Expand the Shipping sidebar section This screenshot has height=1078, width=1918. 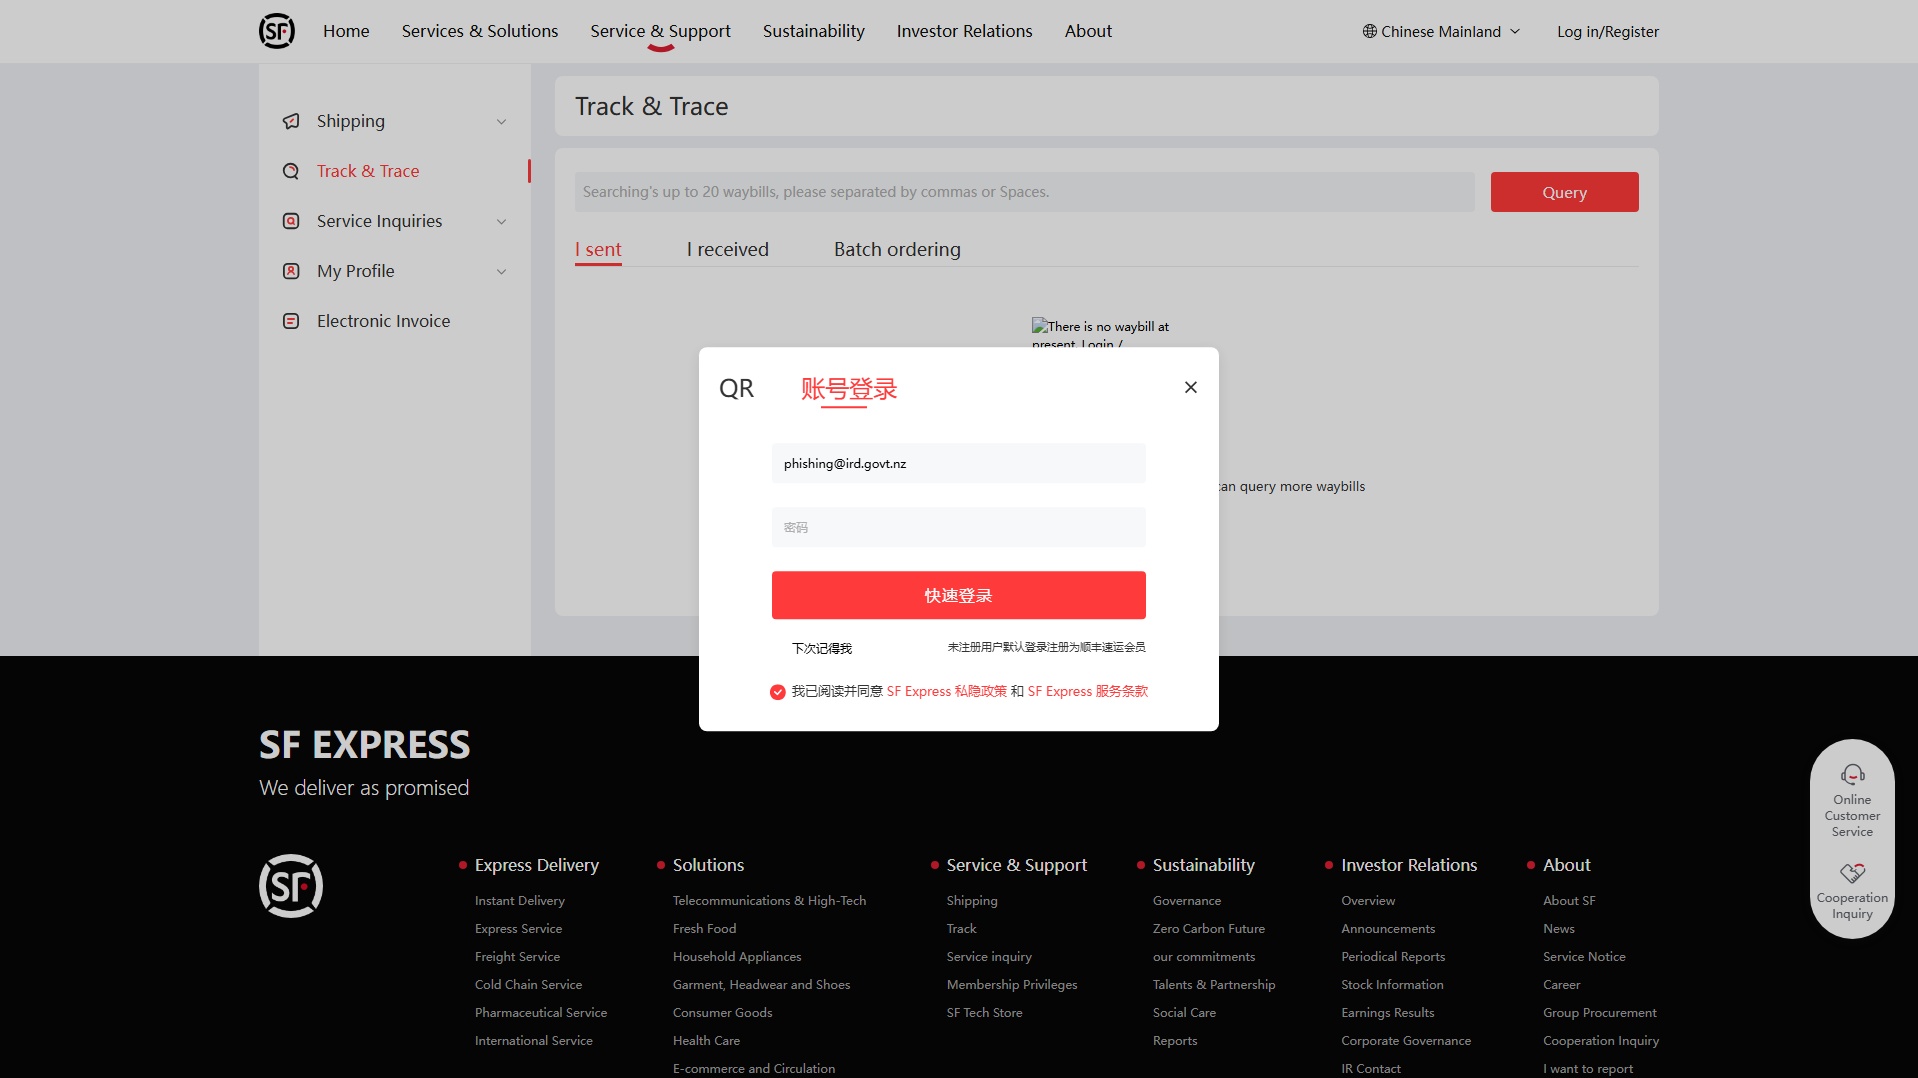point(502,122)
